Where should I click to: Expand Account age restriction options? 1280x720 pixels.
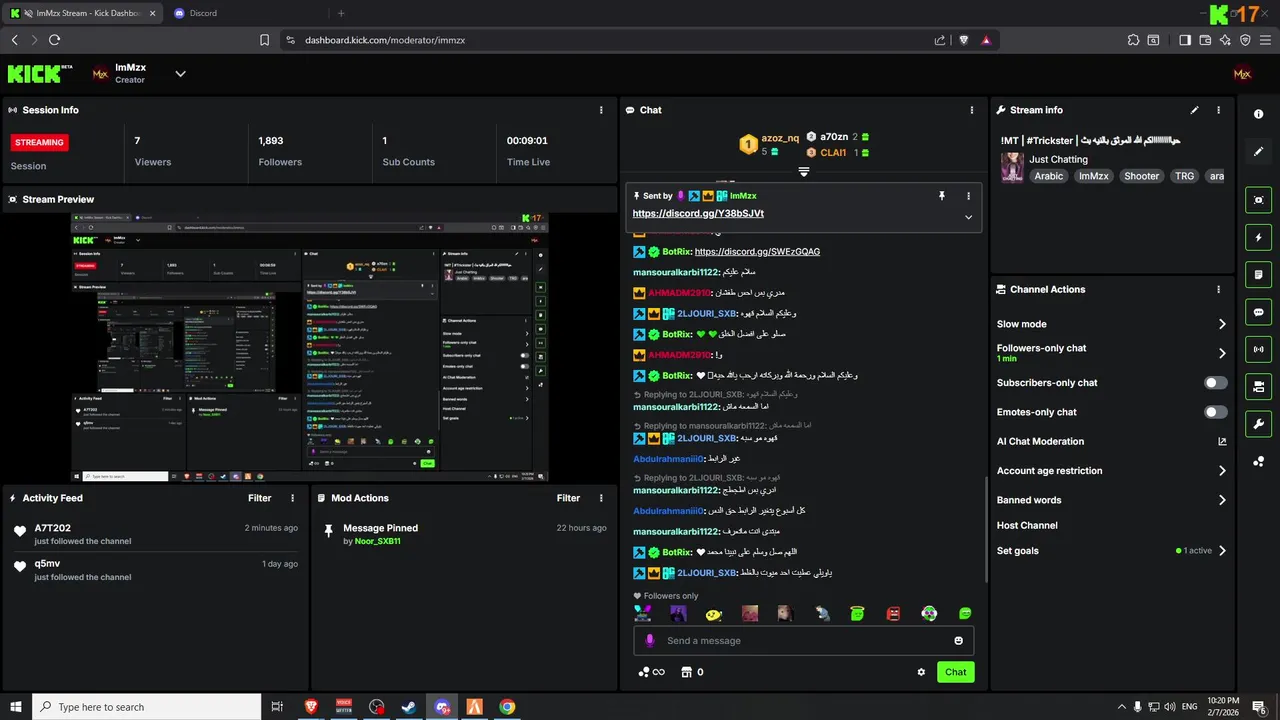click(x=1221, y=471)
